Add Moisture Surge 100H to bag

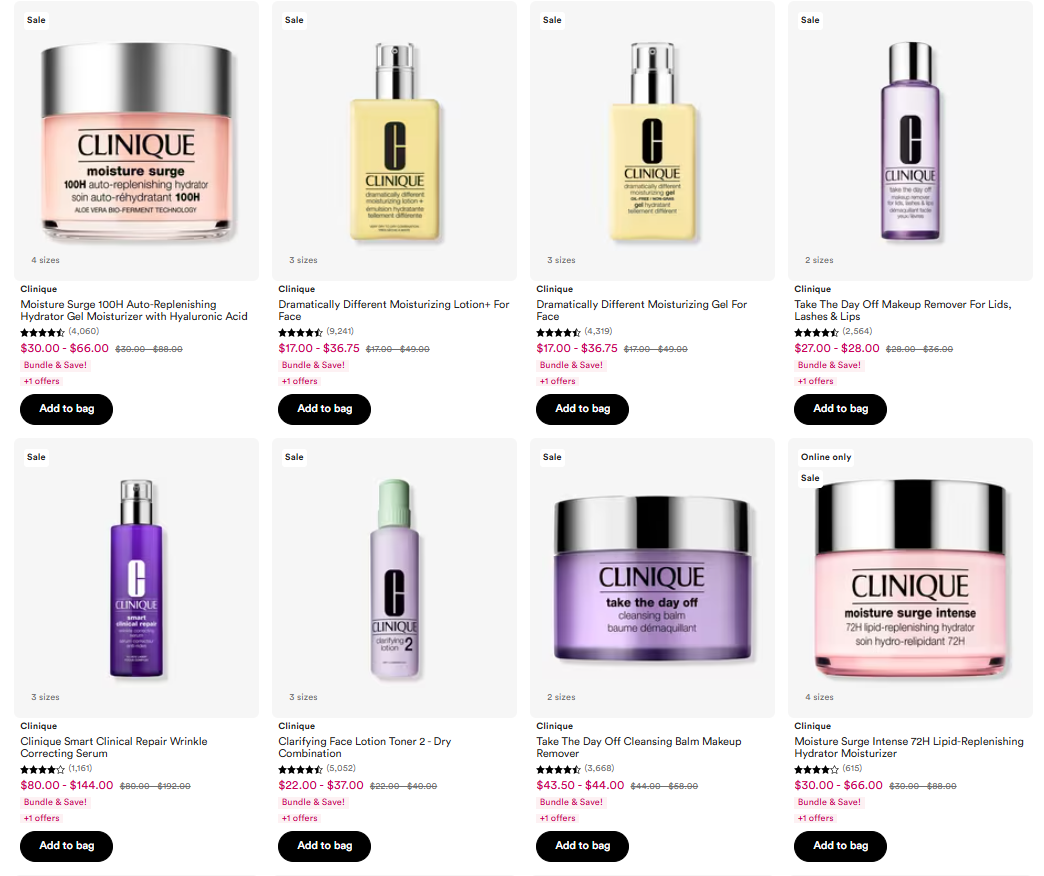click(x=67, y=409)
